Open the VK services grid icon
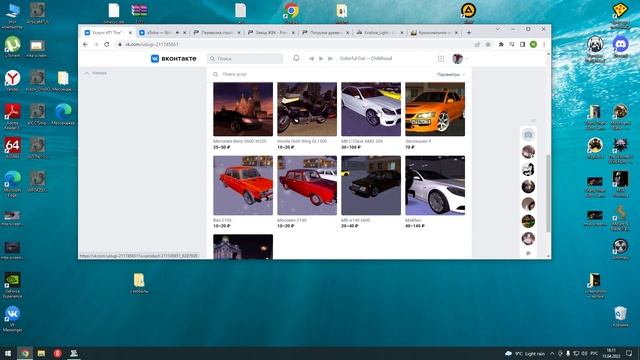640x360 pixels. pos(441,59)
